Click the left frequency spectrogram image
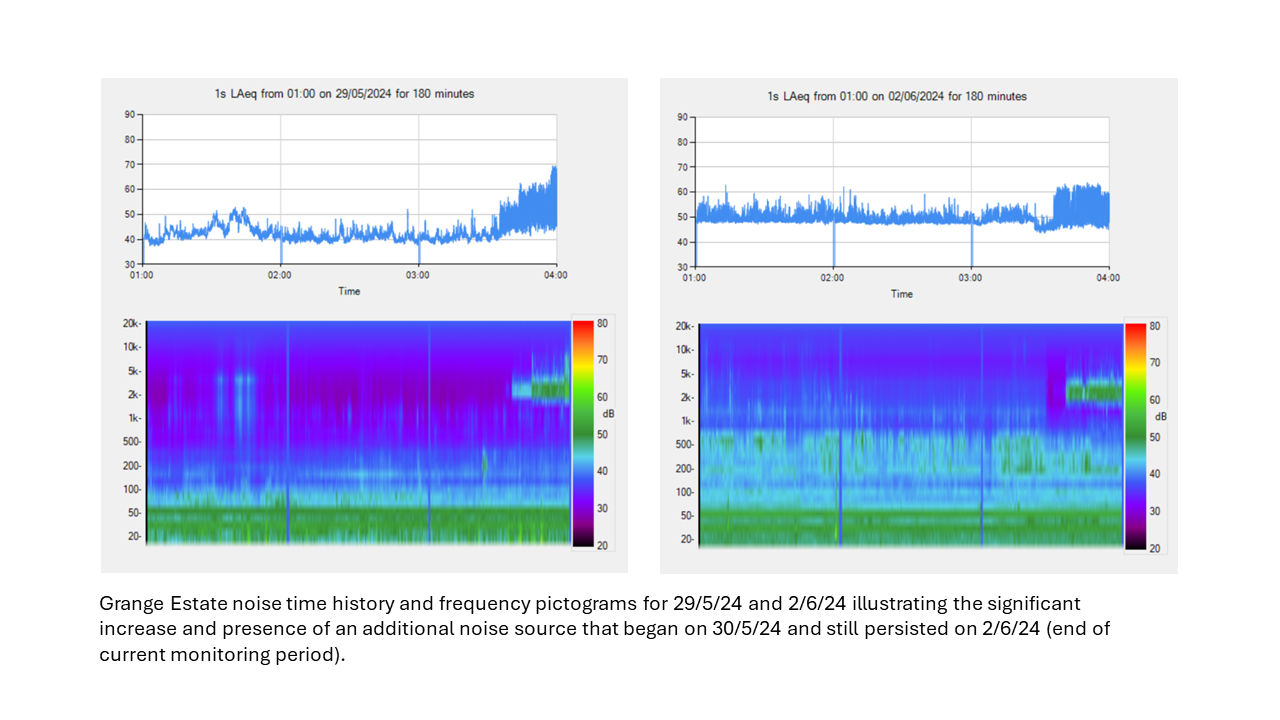This screenshot has width=1280, height=720. click(x=357, y=432)
